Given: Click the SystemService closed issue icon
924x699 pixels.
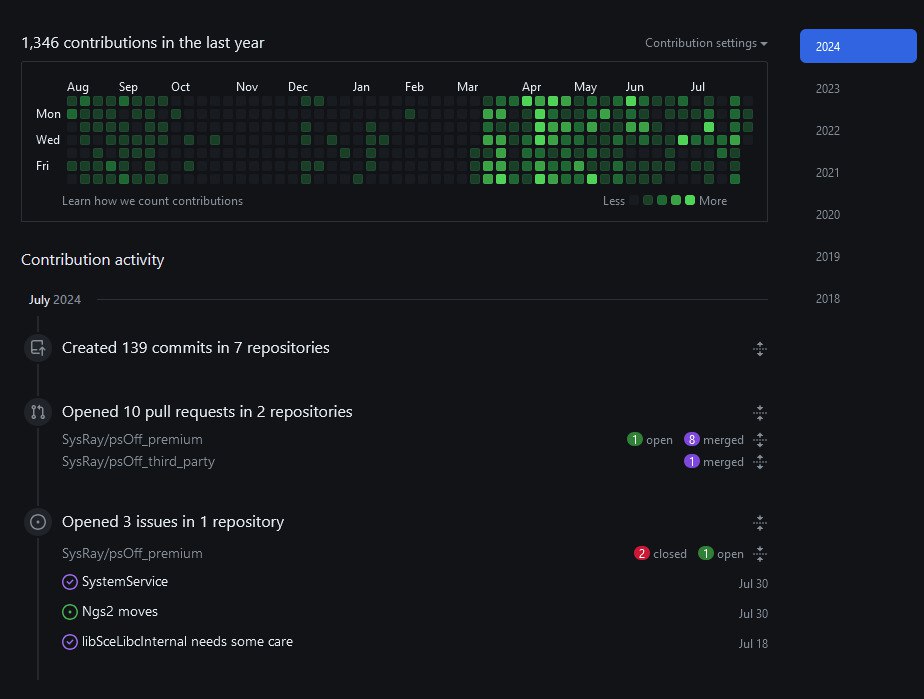Looking at the screenshot, I should pos(70,582).
